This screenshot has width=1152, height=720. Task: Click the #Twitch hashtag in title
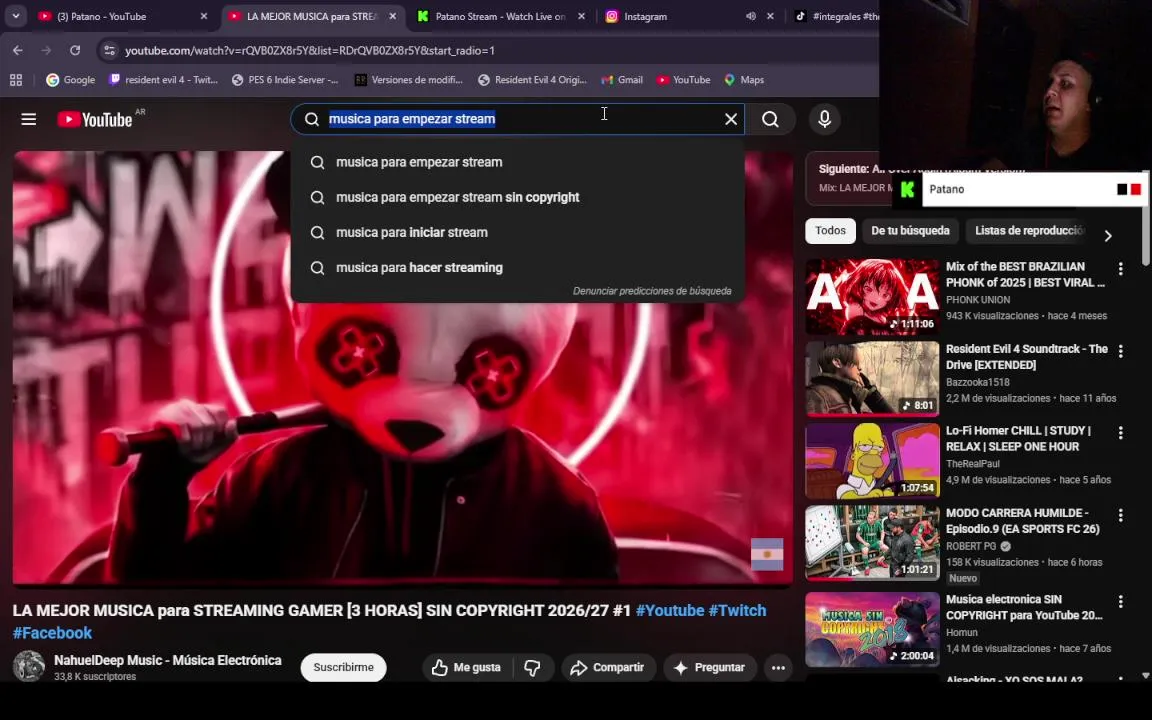coord(737,611)
